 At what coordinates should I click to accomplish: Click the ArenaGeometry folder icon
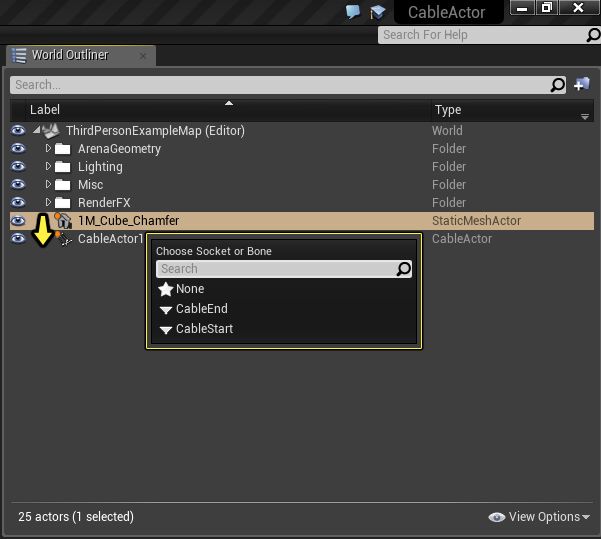(63, 149)
